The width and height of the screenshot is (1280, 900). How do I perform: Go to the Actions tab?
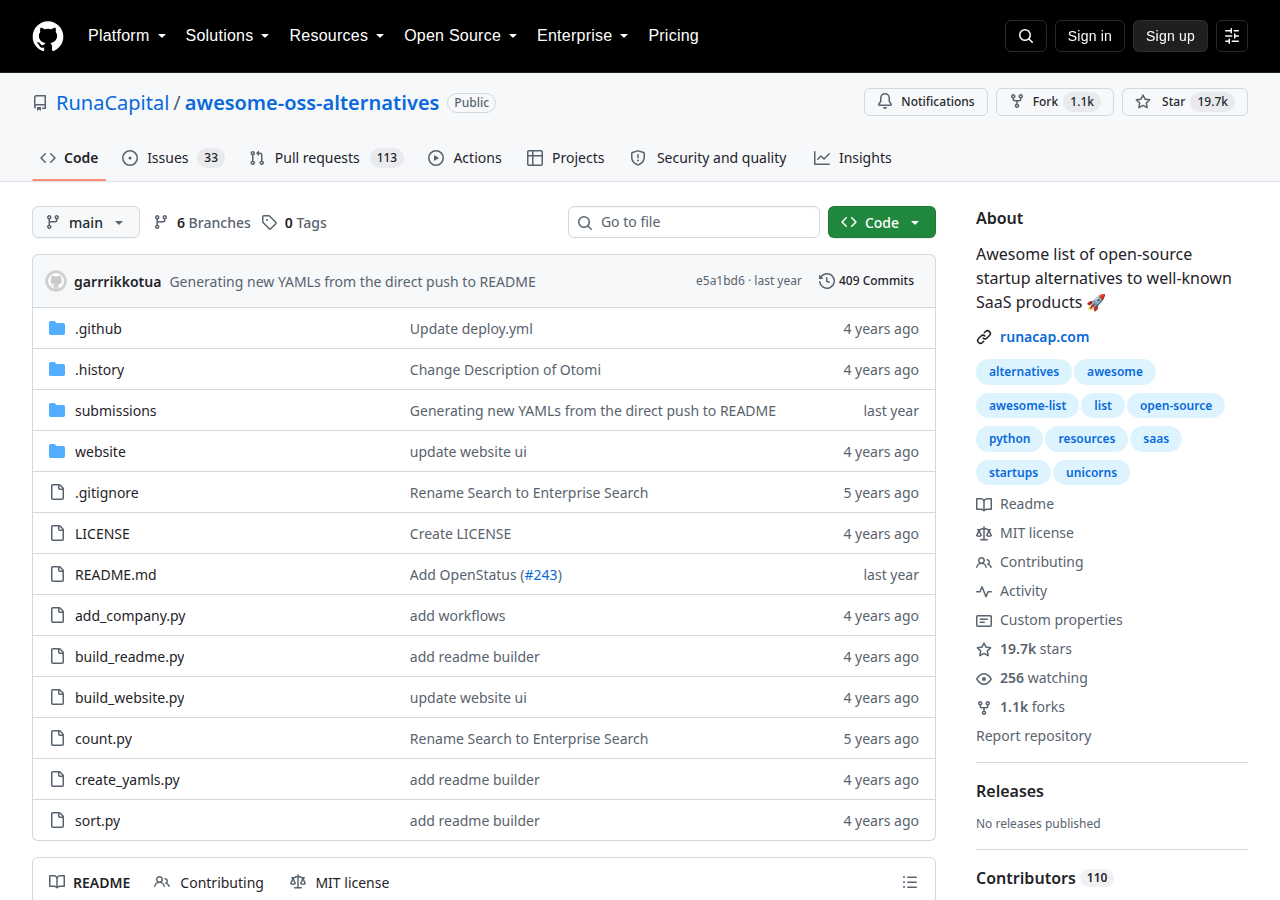point(465,158)
